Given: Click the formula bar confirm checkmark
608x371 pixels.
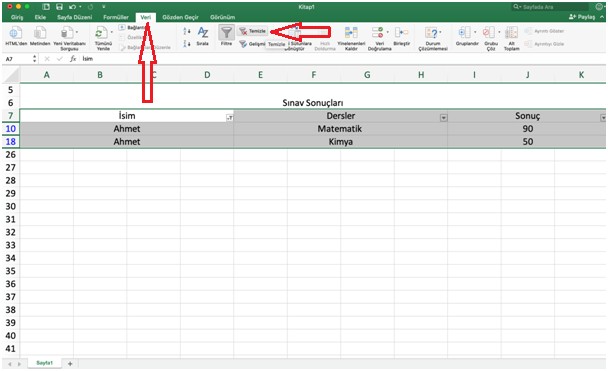Looking at the screenshot, I should [60, 59].
